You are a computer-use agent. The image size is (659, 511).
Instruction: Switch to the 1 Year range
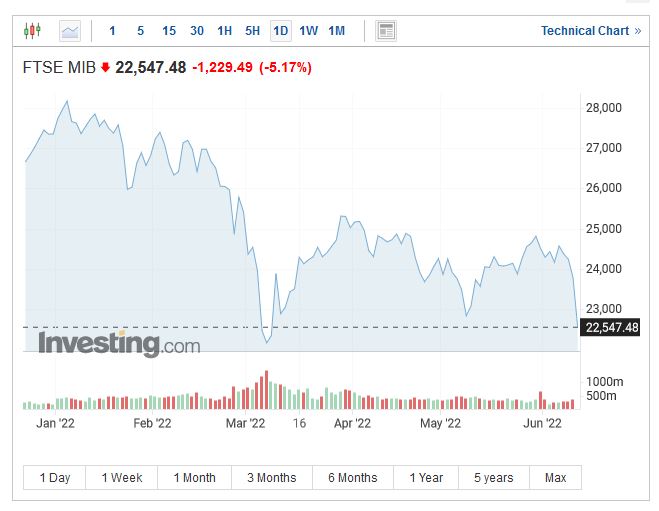(426, 478)
